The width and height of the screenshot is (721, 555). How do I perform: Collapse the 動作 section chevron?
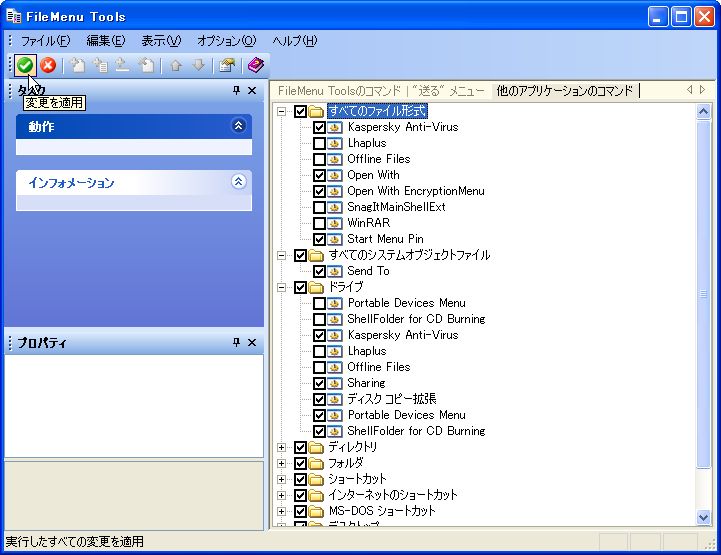(x=238, y=126)
